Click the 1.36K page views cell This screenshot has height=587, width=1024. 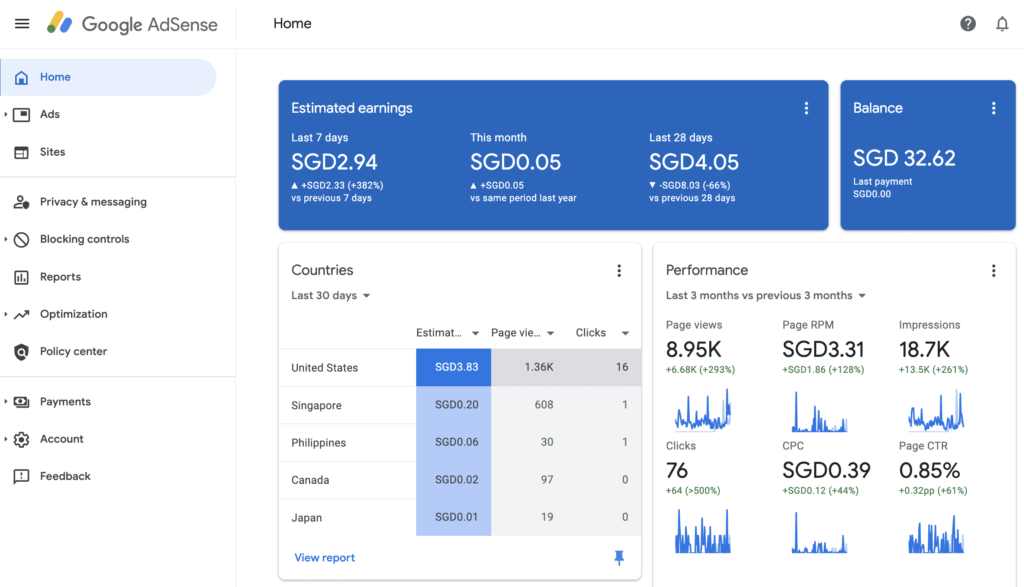point(528,367)
